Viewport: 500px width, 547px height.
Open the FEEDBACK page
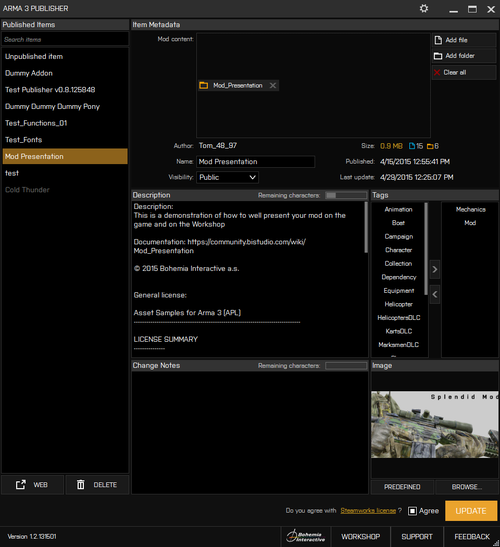[x=472, y=537]
